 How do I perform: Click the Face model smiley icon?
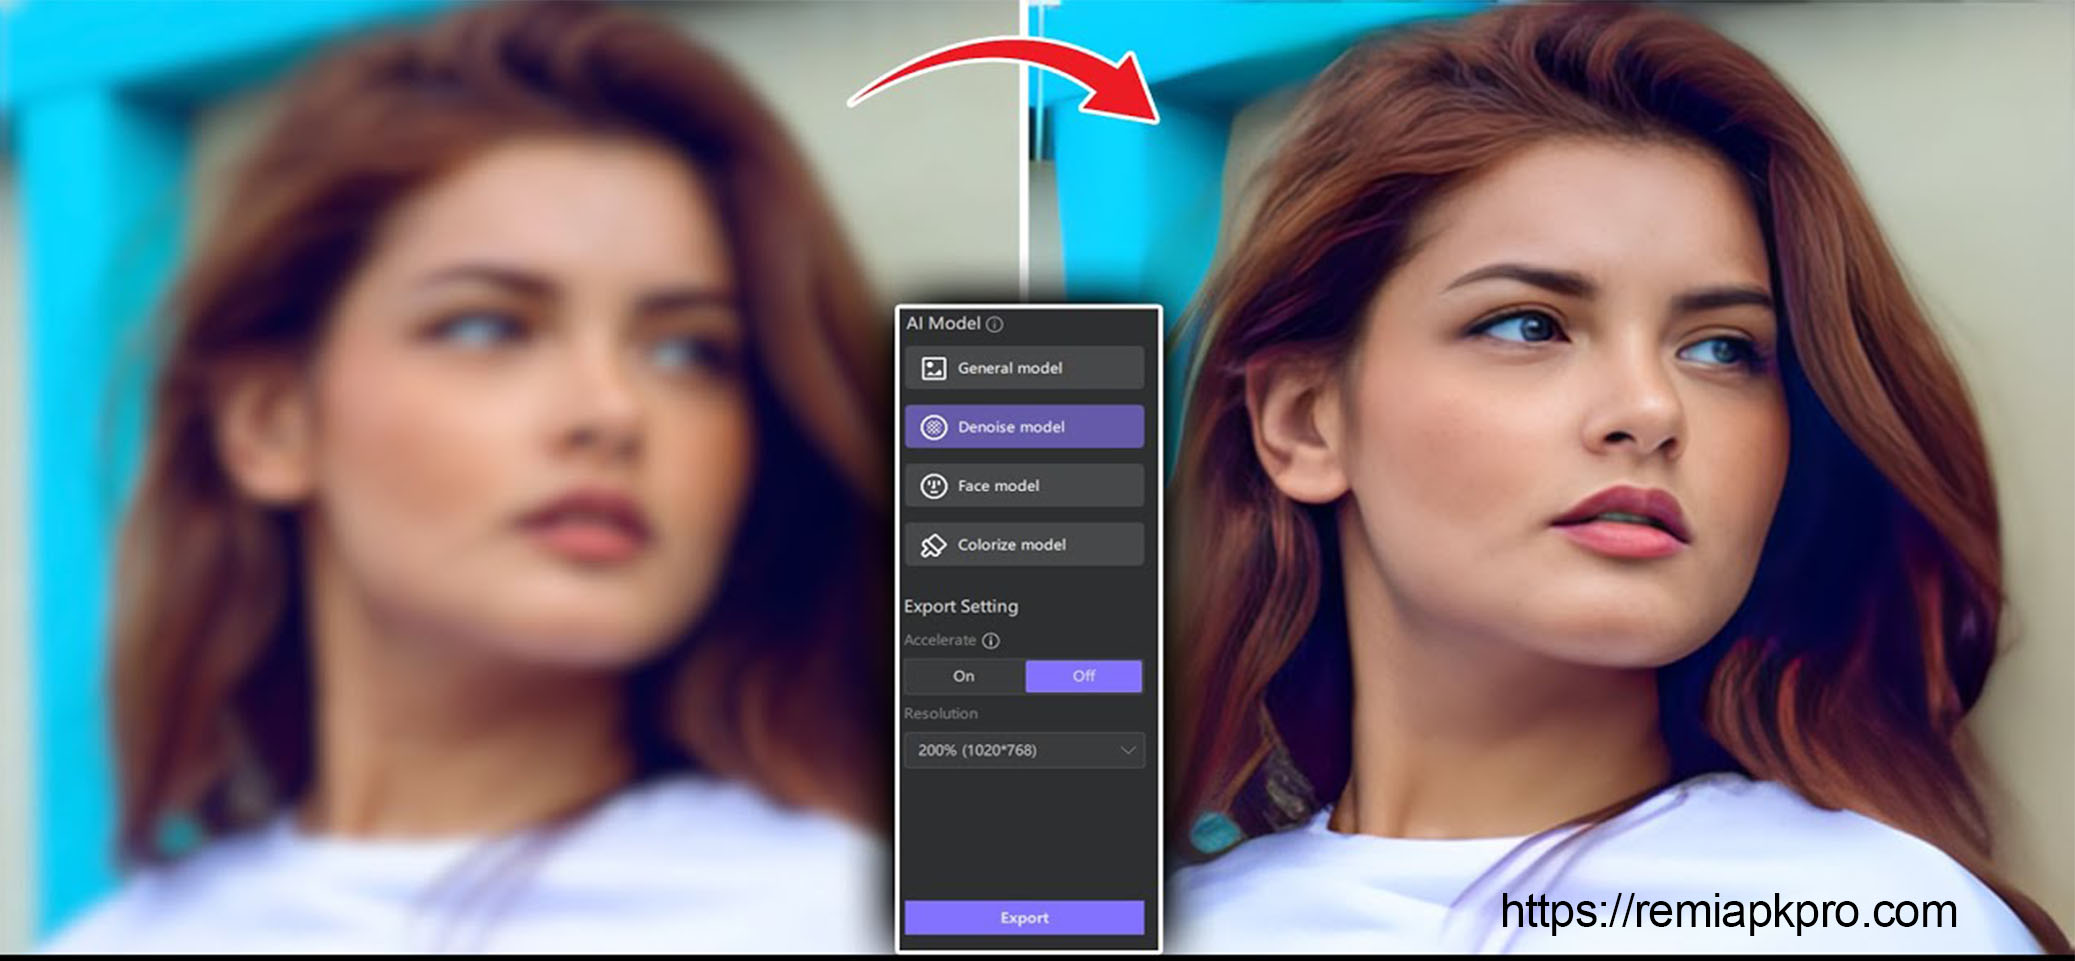933,486
